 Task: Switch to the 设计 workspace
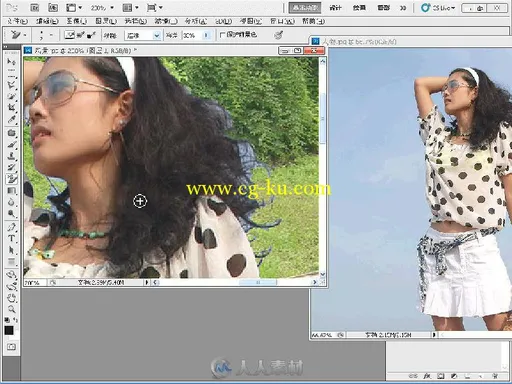coord(335,8)
